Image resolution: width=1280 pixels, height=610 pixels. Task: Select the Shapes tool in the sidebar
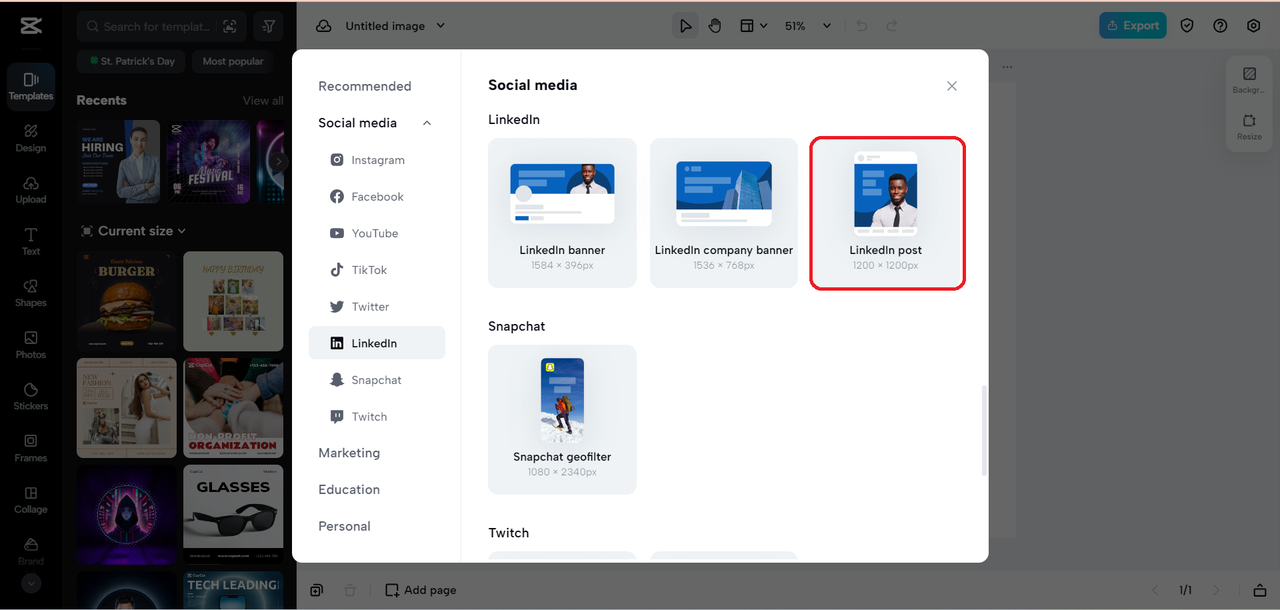(30, 293)
